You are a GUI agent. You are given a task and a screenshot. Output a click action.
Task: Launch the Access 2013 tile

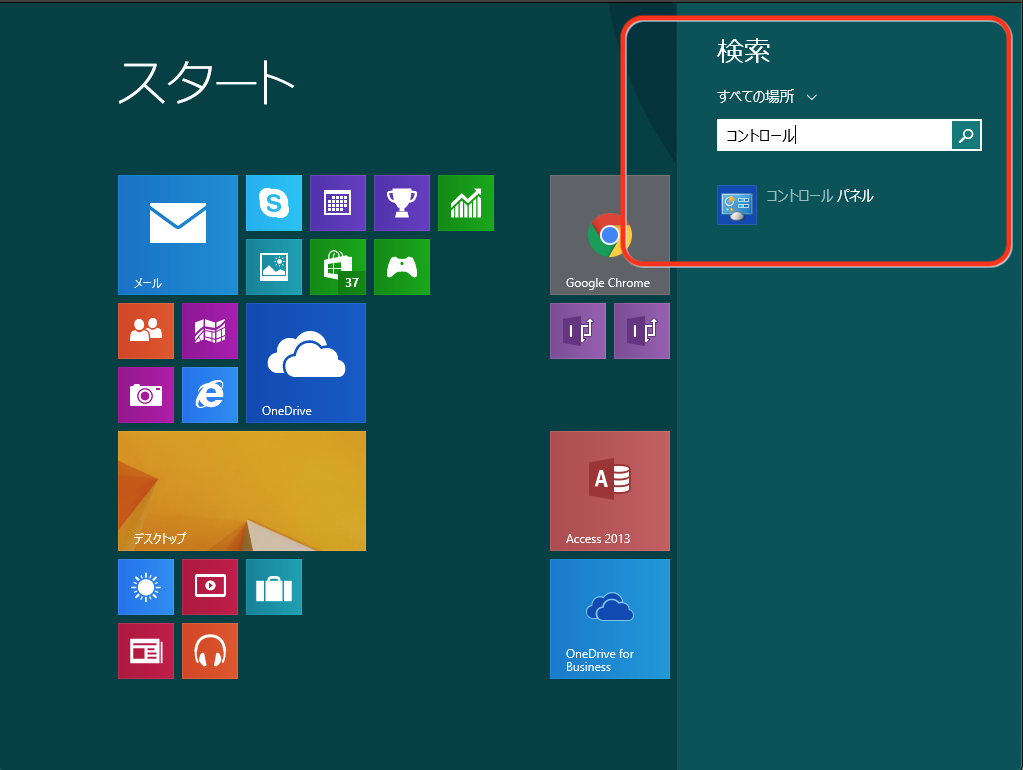pyautogui.click(x=610, y=491)
